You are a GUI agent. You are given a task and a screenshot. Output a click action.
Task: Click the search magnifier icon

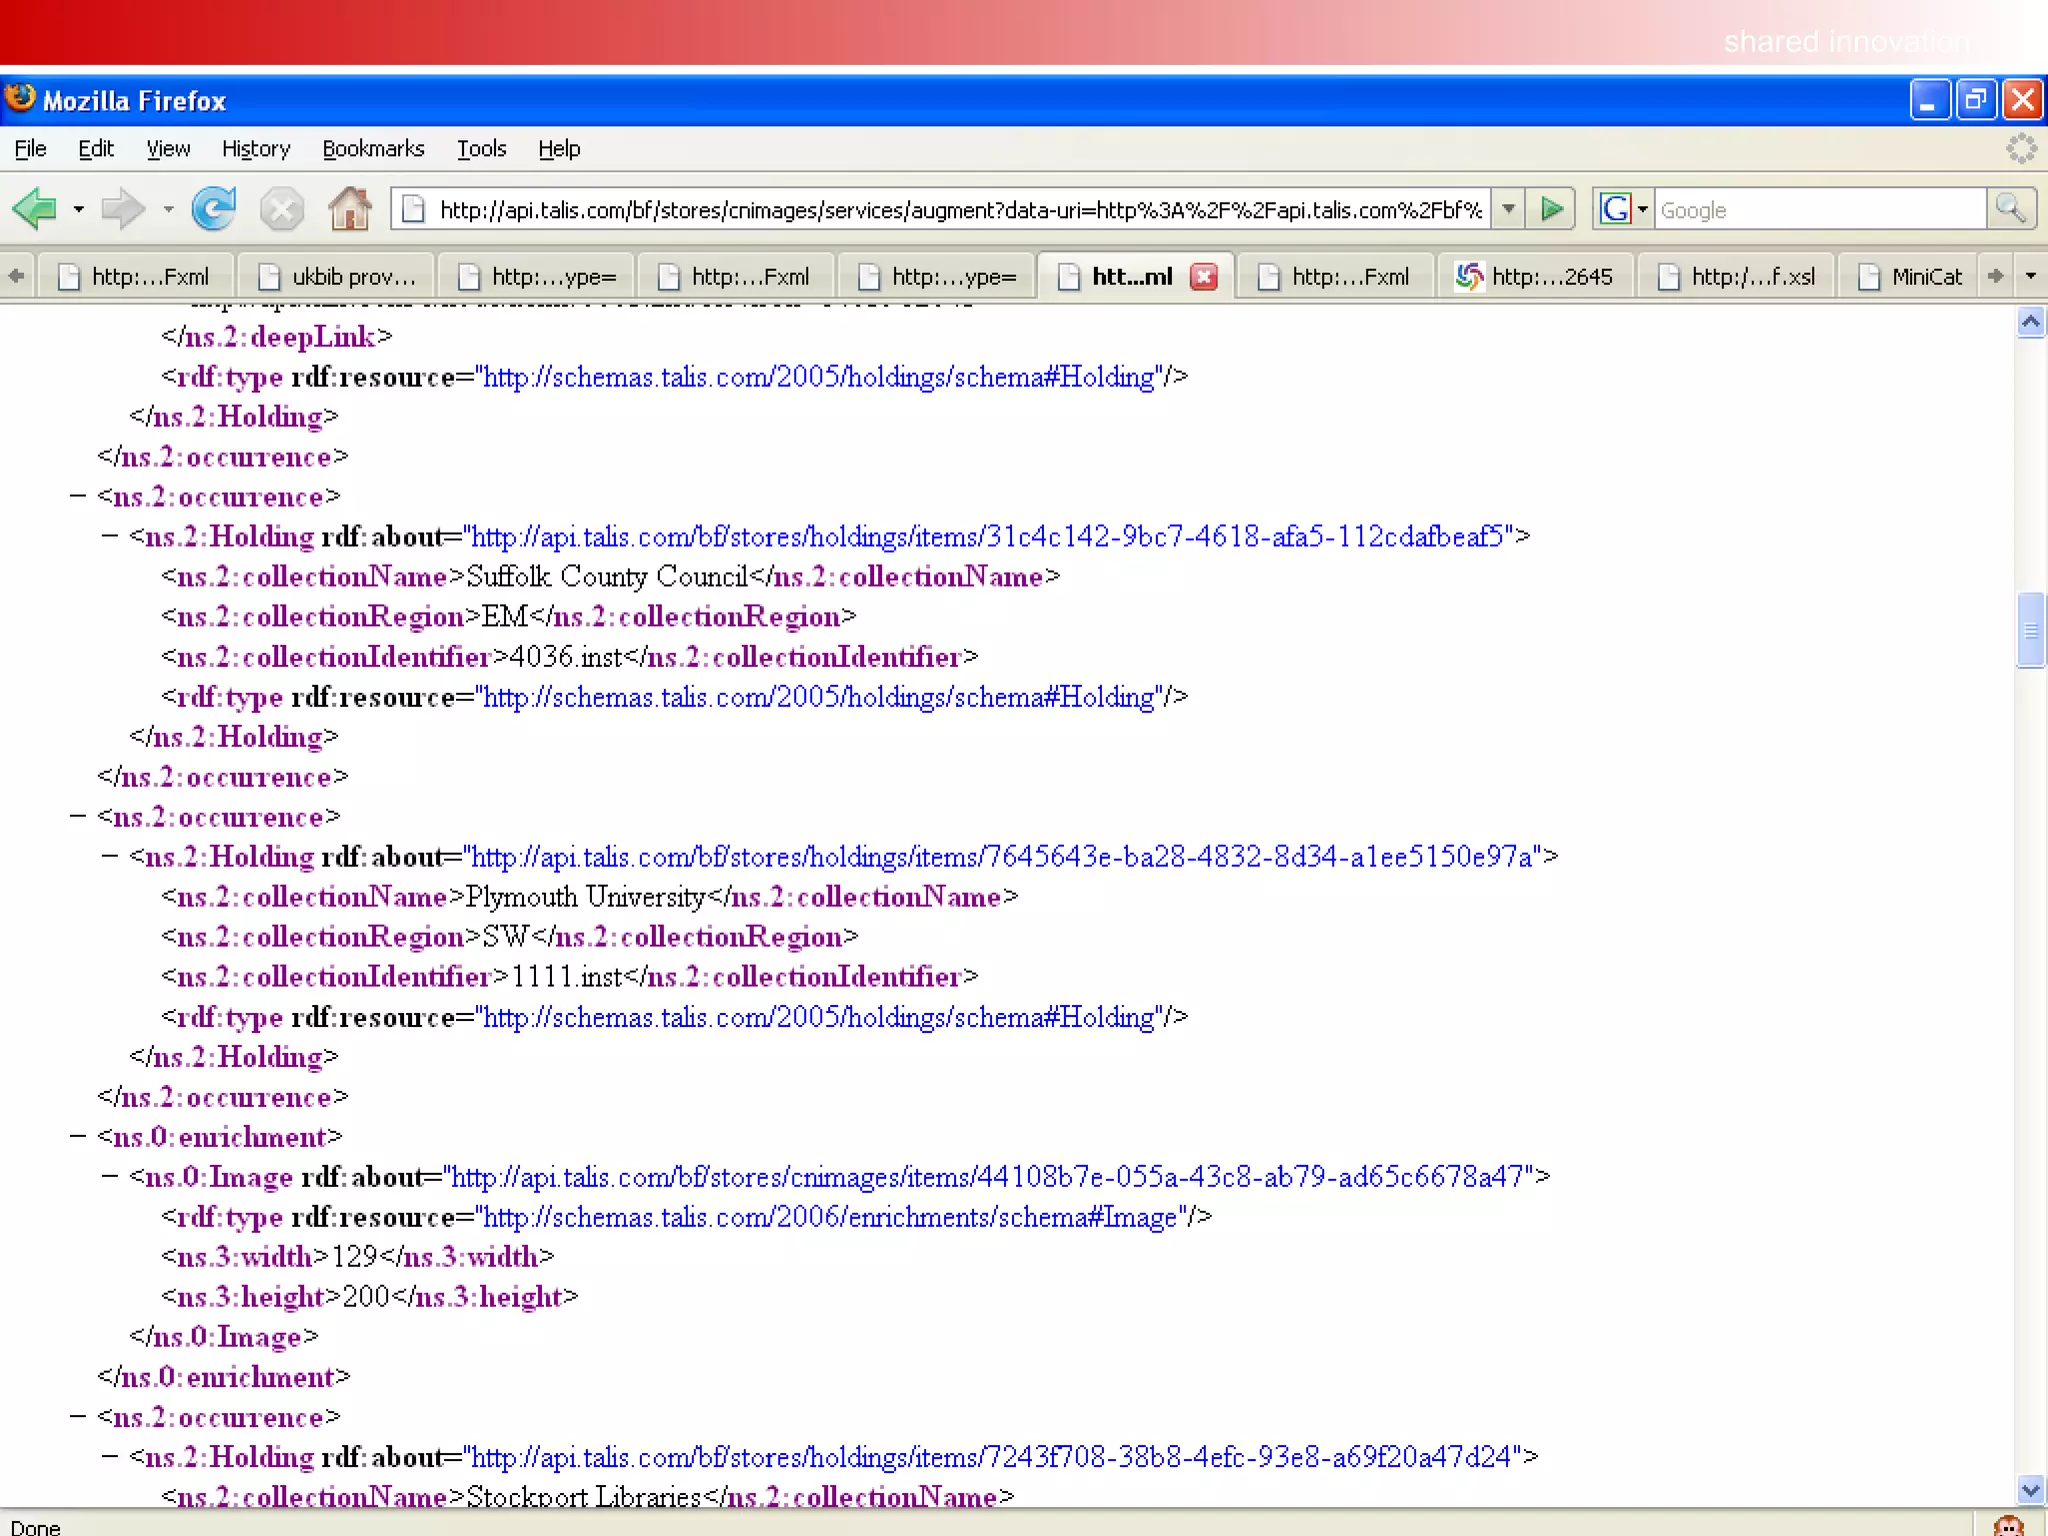(x=2010, y=209)
